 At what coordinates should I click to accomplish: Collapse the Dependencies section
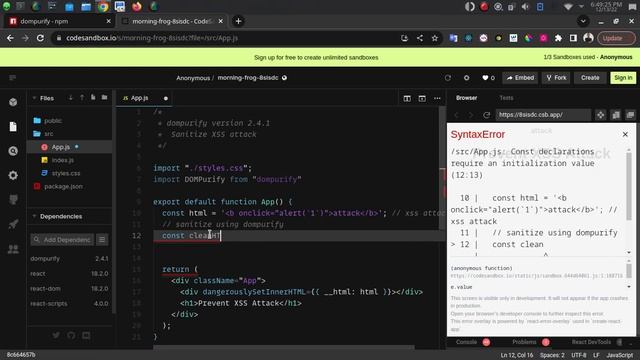pos(34,216)
